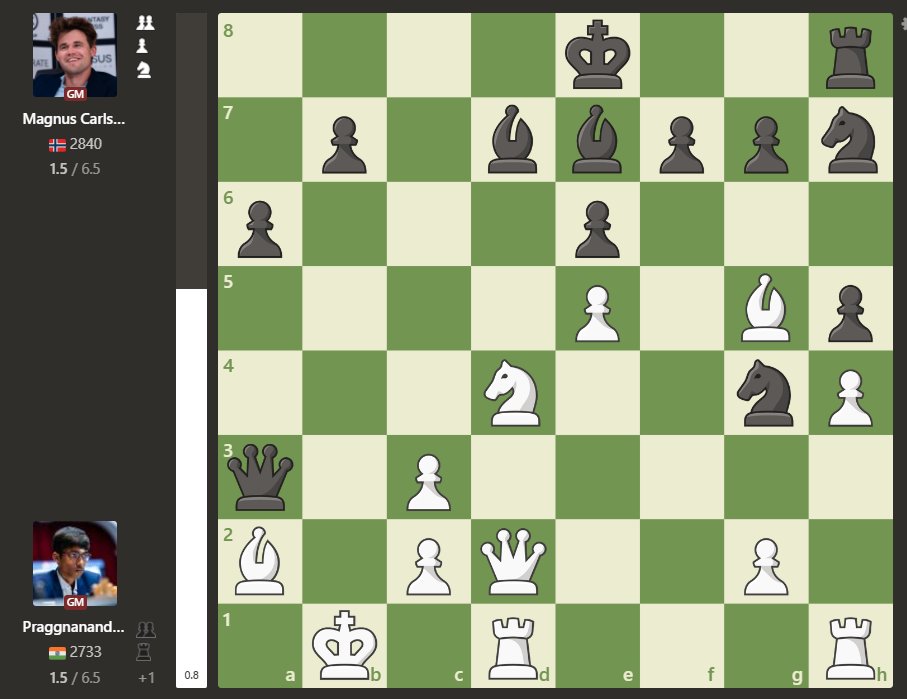Click the Indian flag icon
The image size is (907, 699).
(57, 653)
